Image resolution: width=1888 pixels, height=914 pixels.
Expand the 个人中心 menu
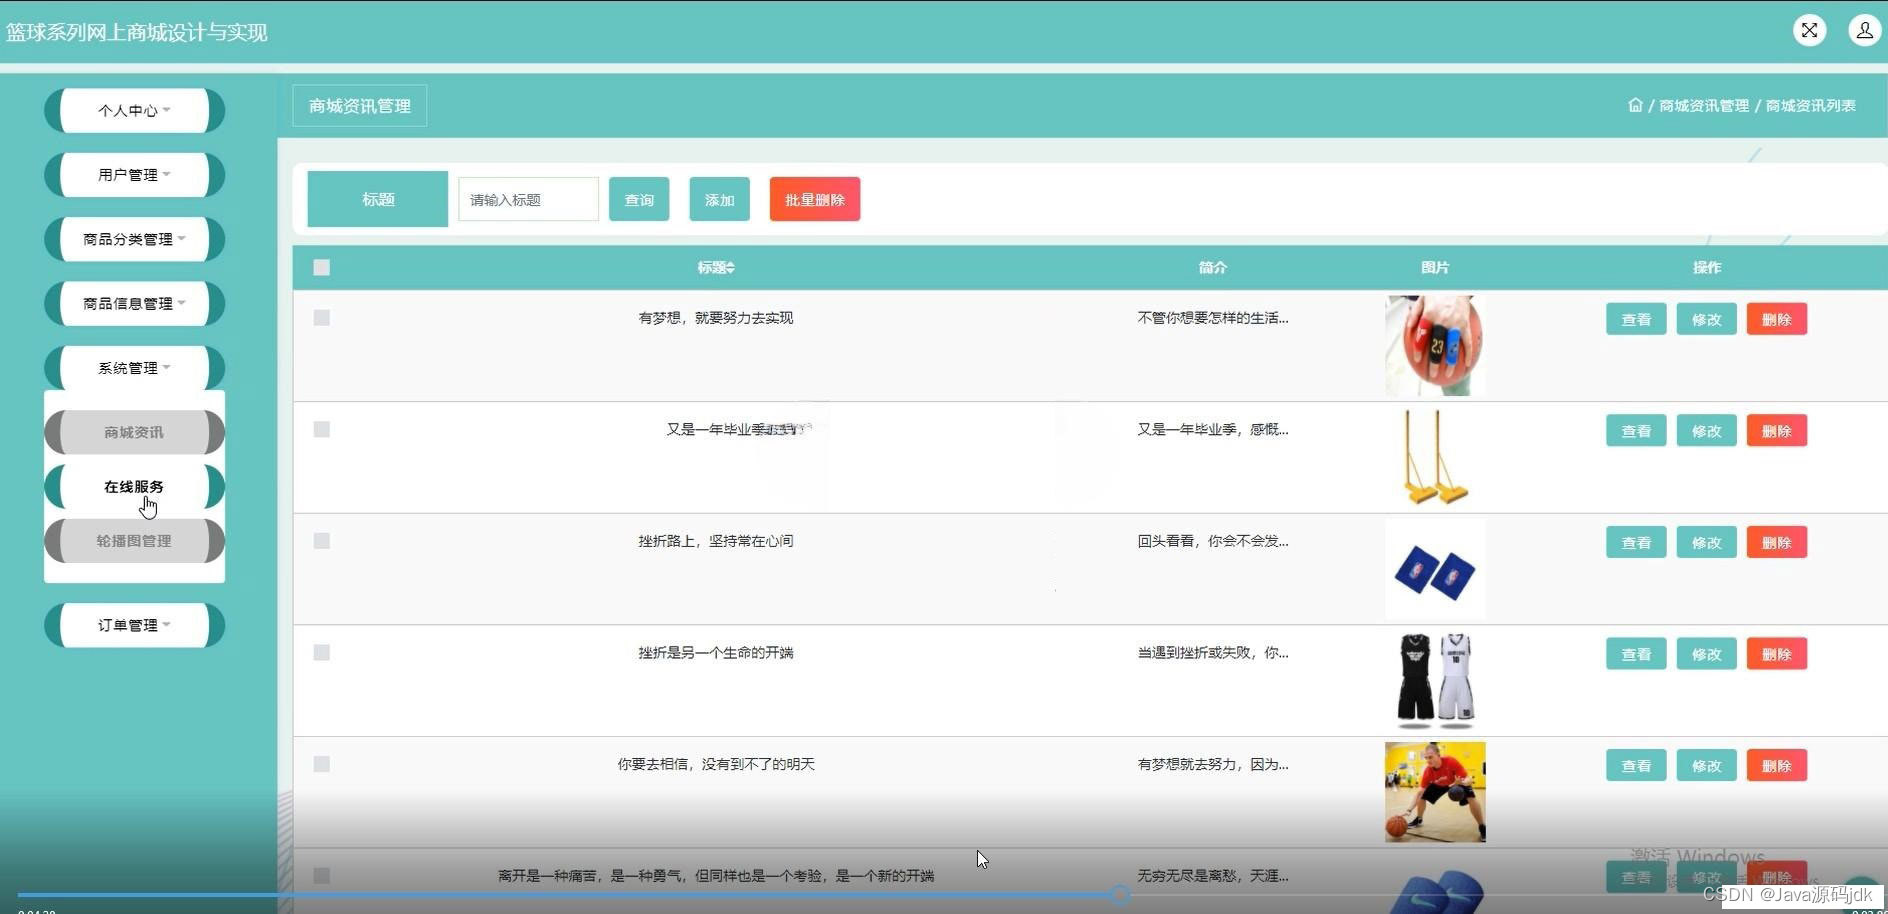(134, 110)
